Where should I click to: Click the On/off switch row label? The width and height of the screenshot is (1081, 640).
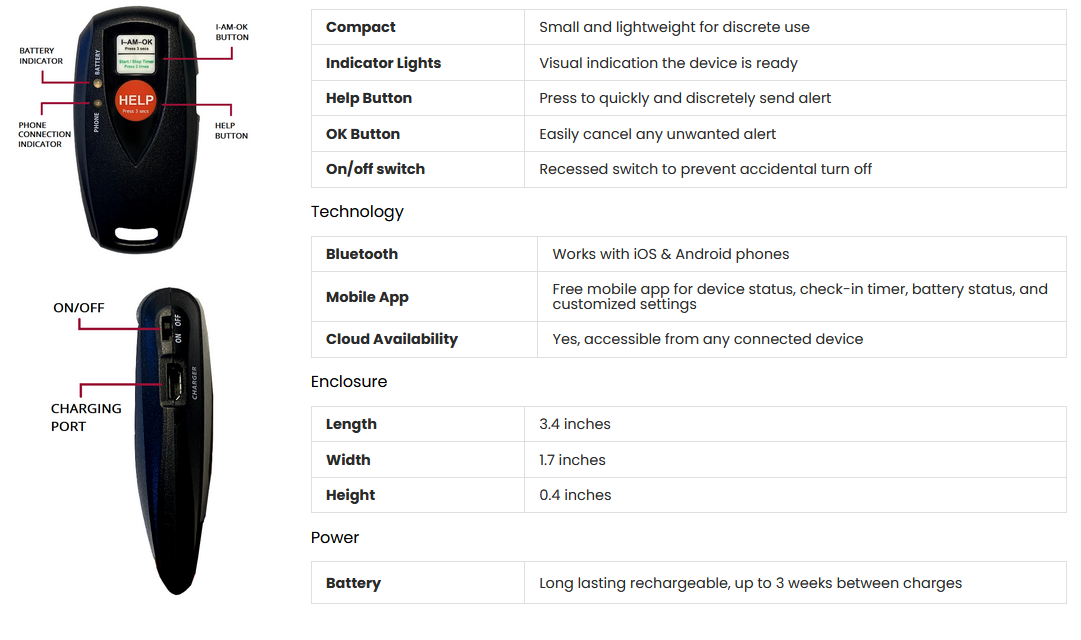point(375,169)
